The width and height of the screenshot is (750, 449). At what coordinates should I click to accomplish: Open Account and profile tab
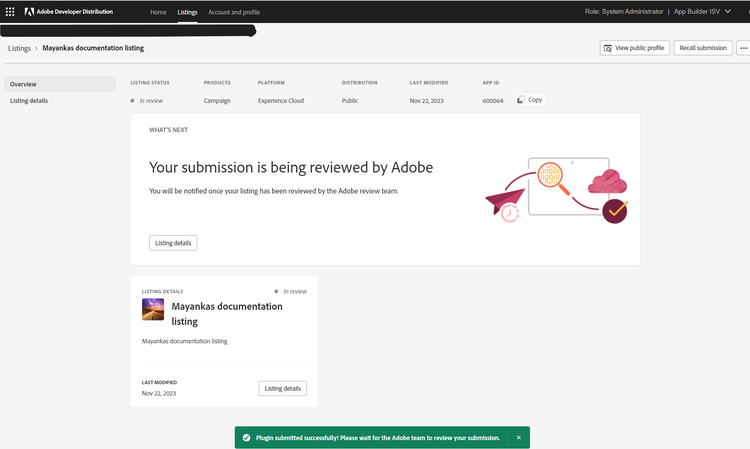234,12
